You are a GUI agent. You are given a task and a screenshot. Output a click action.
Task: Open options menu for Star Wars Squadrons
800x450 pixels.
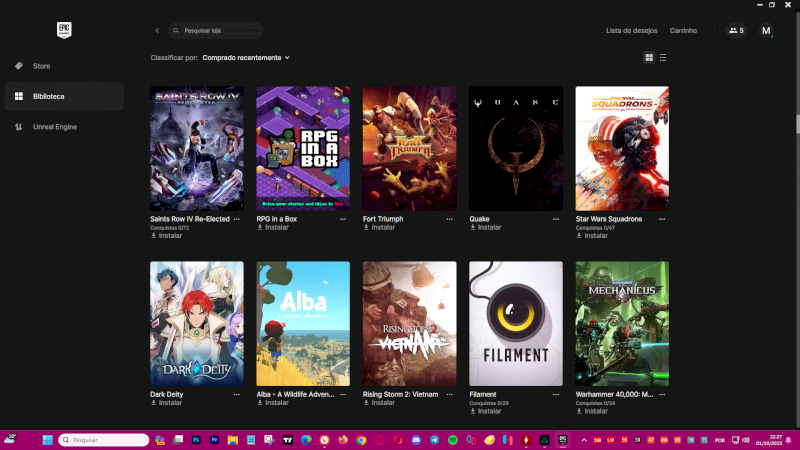tap(662, 219)
